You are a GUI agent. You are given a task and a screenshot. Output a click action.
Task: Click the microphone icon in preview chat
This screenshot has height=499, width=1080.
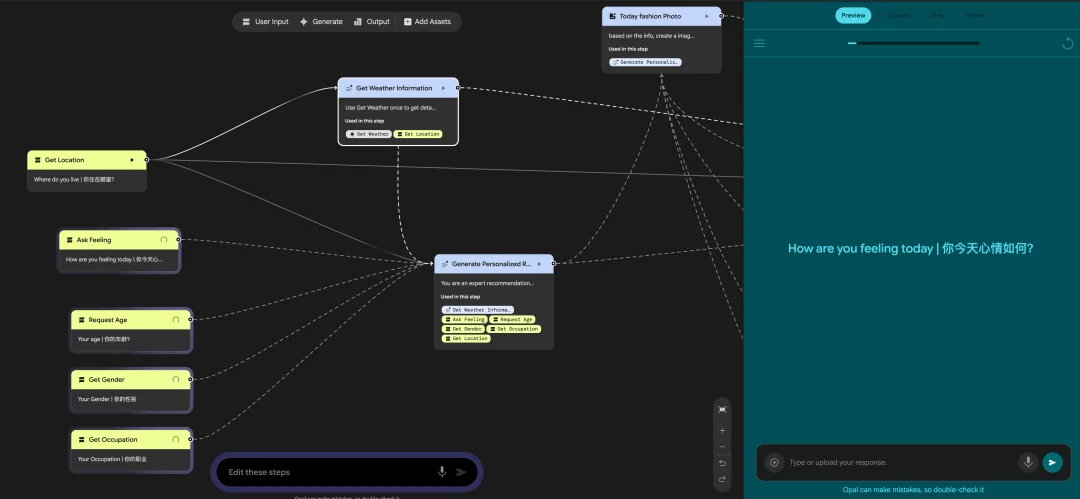[1027, 462]
